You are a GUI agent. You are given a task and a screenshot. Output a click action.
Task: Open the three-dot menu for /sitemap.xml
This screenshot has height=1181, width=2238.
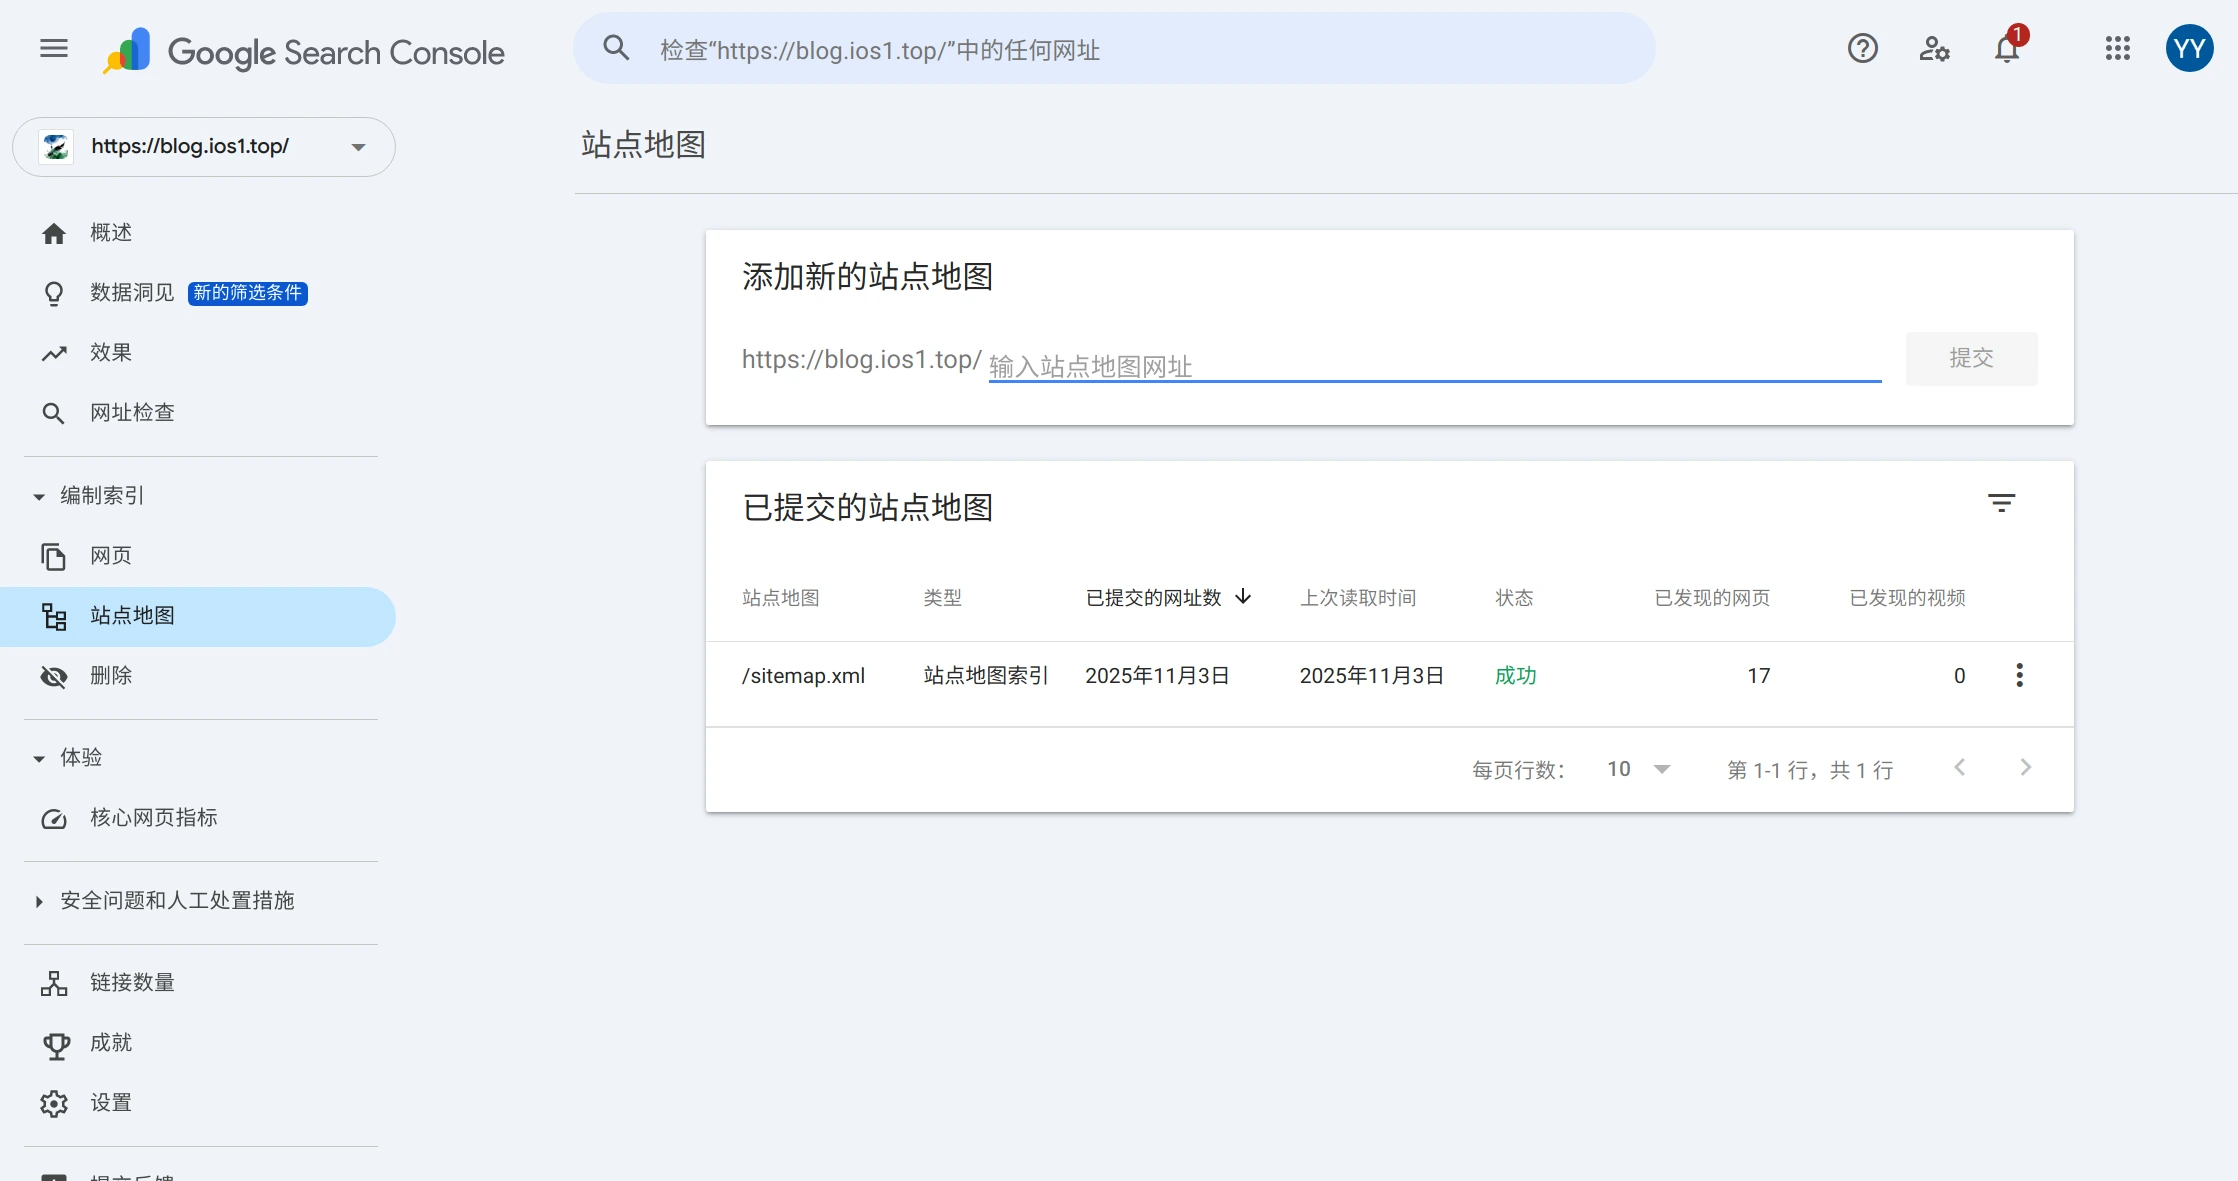point(2019,675)
